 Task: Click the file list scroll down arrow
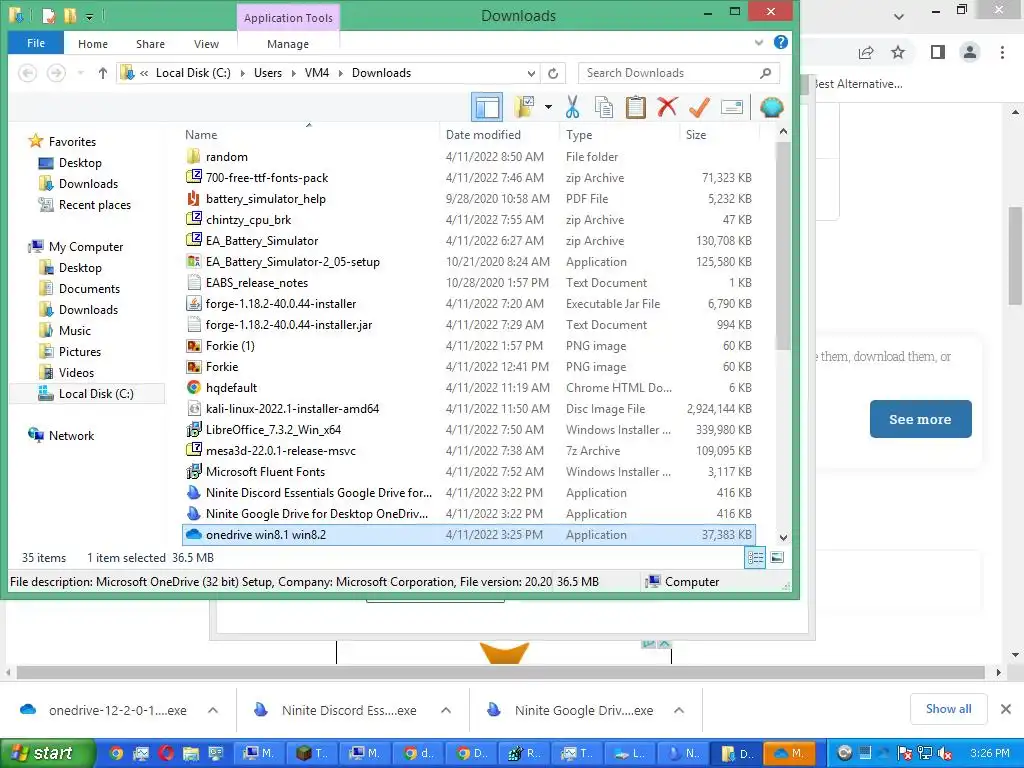pyautogui.click(x=783, y=538)
